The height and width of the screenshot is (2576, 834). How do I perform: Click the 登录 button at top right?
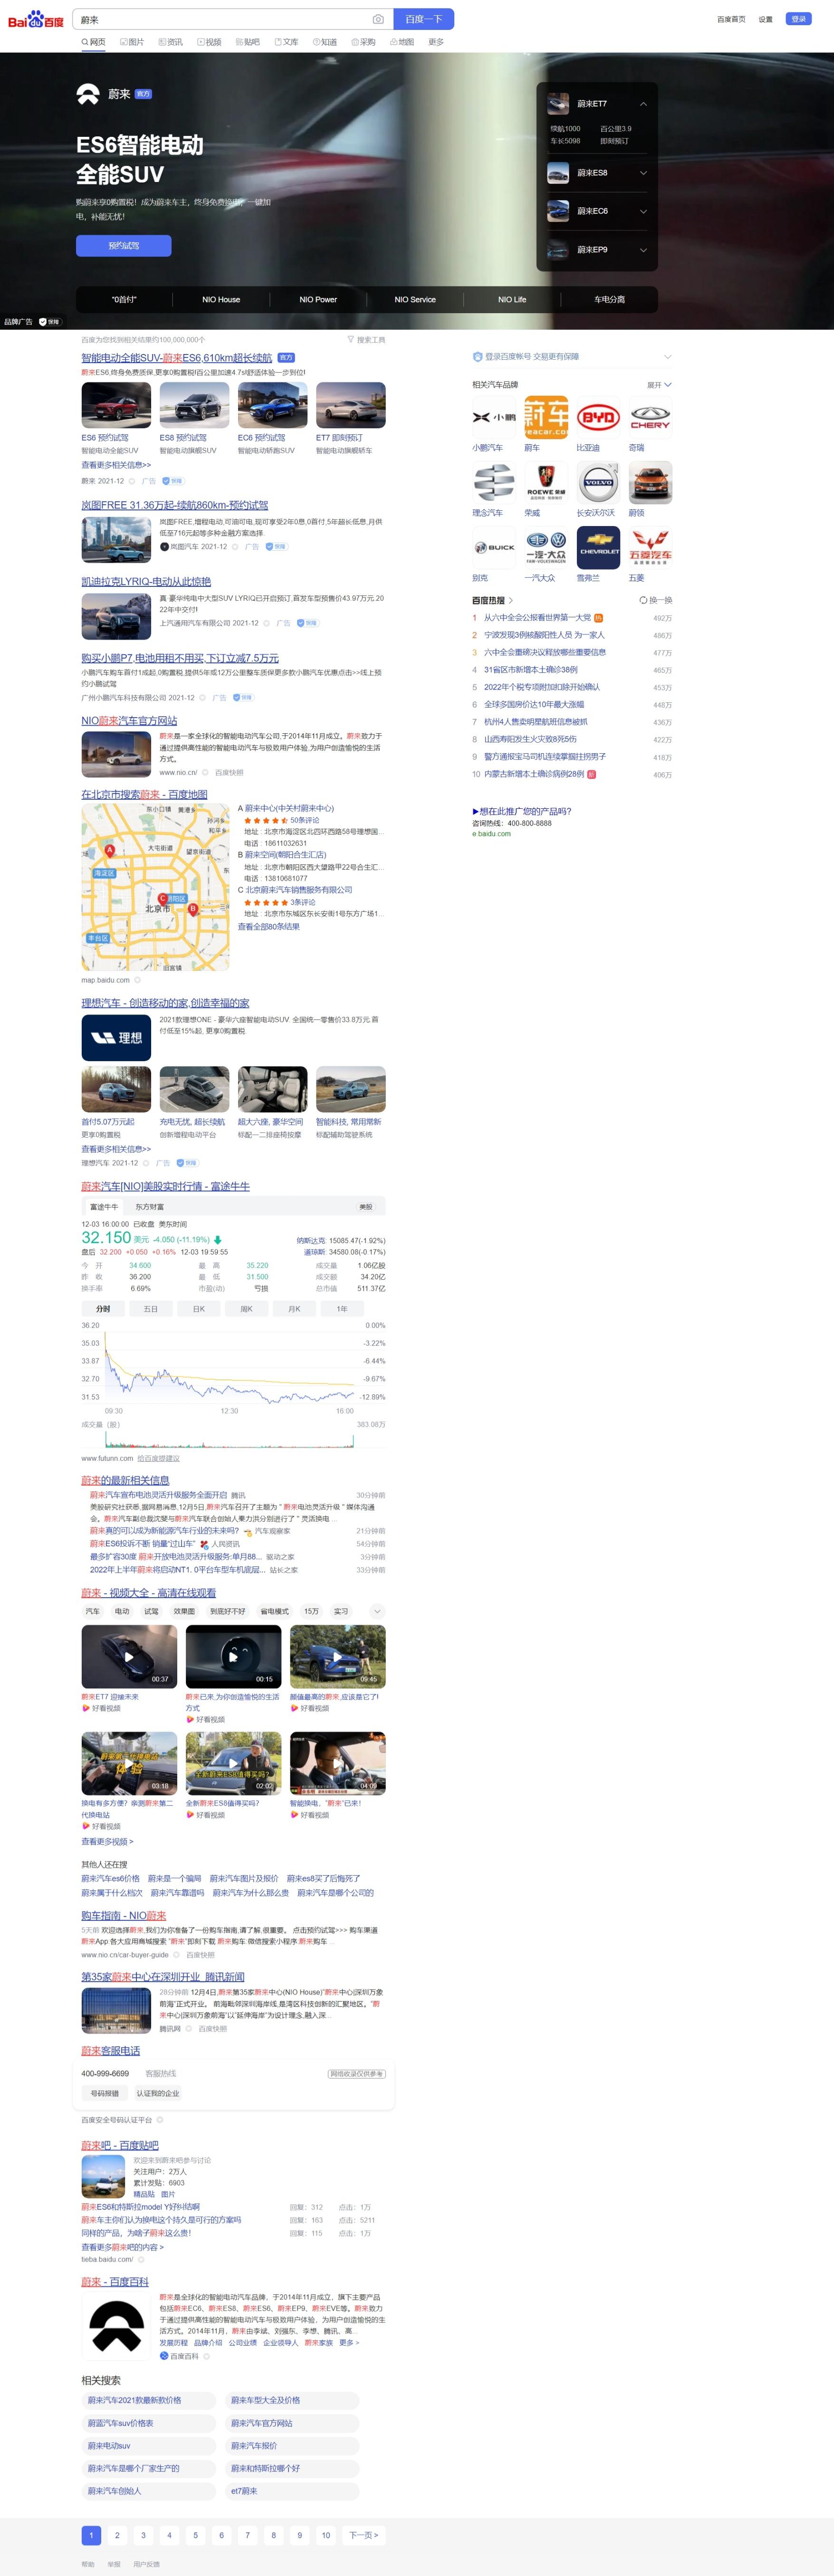[798, 19]
